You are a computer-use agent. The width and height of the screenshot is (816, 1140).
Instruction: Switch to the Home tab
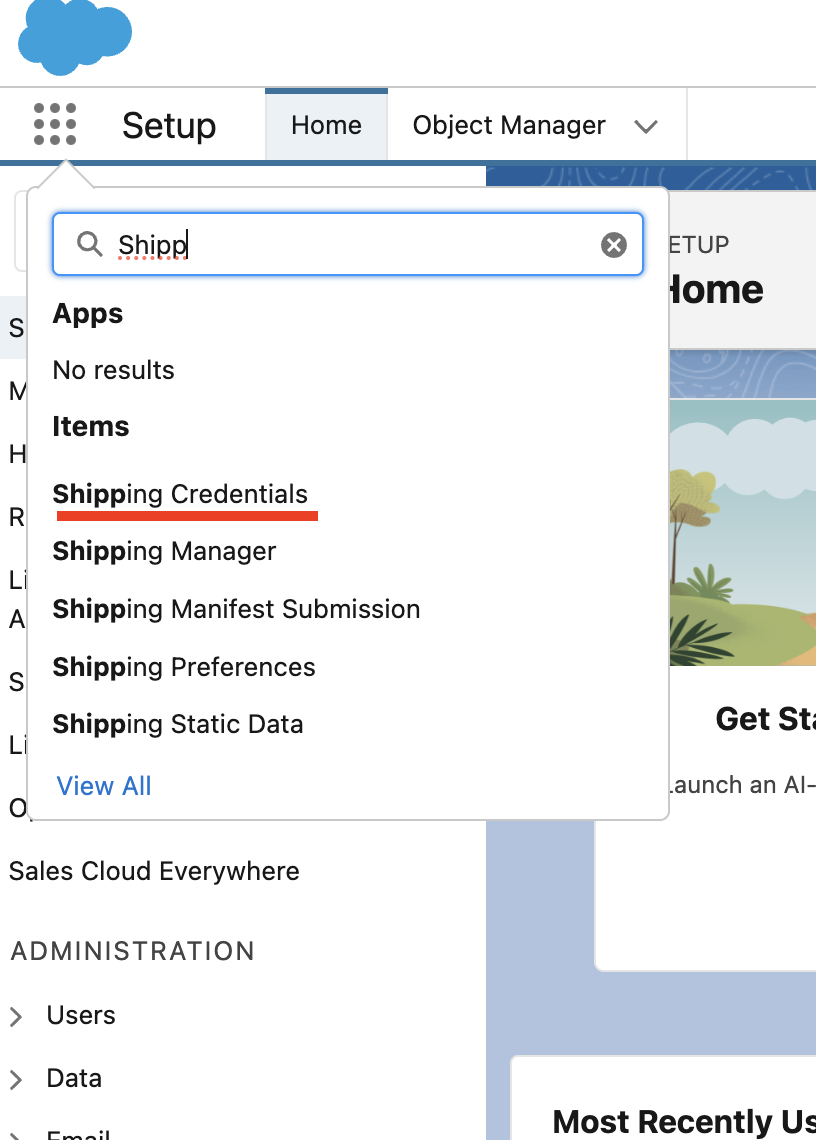click(x=326, y=124)
